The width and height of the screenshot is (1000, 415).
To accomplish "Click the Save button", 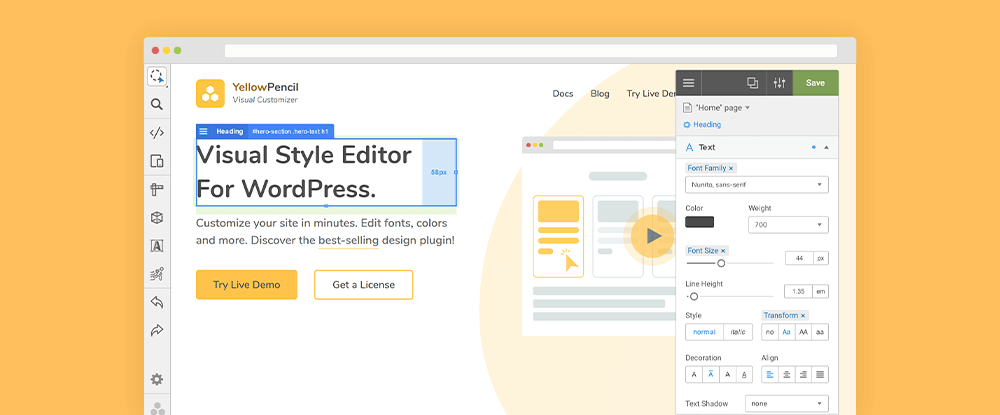I will [x=815, y=83].
